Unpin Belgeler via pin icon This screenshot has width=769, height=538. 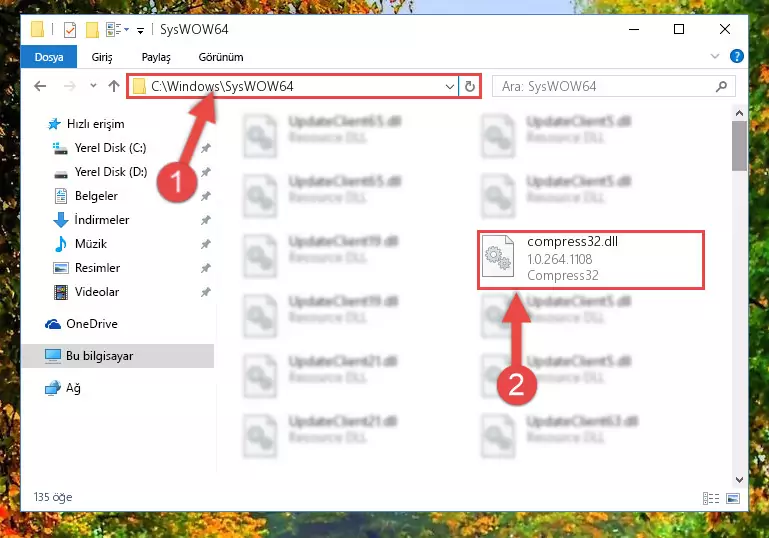pos(205,196)
